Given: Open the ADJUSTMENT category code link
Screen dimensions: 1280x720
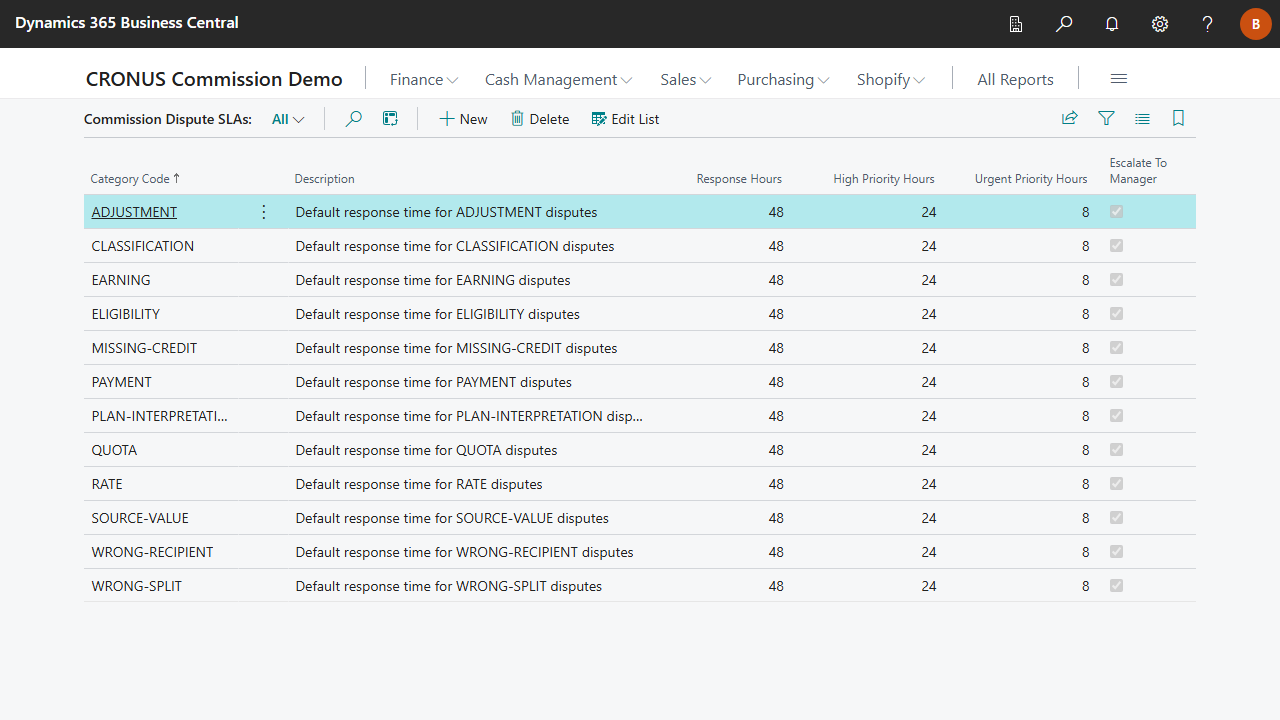Looking at the screenshot, I should [x=134, y=212].
